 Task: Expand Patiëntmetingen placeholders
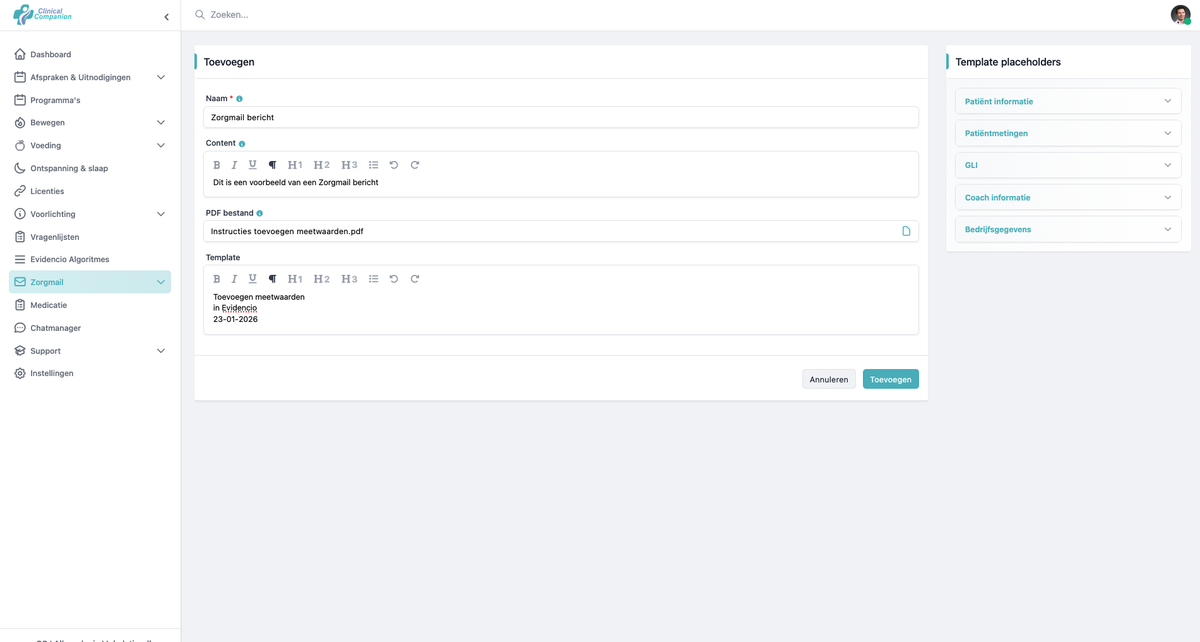pyautogui.click(x=1068, y=133)
